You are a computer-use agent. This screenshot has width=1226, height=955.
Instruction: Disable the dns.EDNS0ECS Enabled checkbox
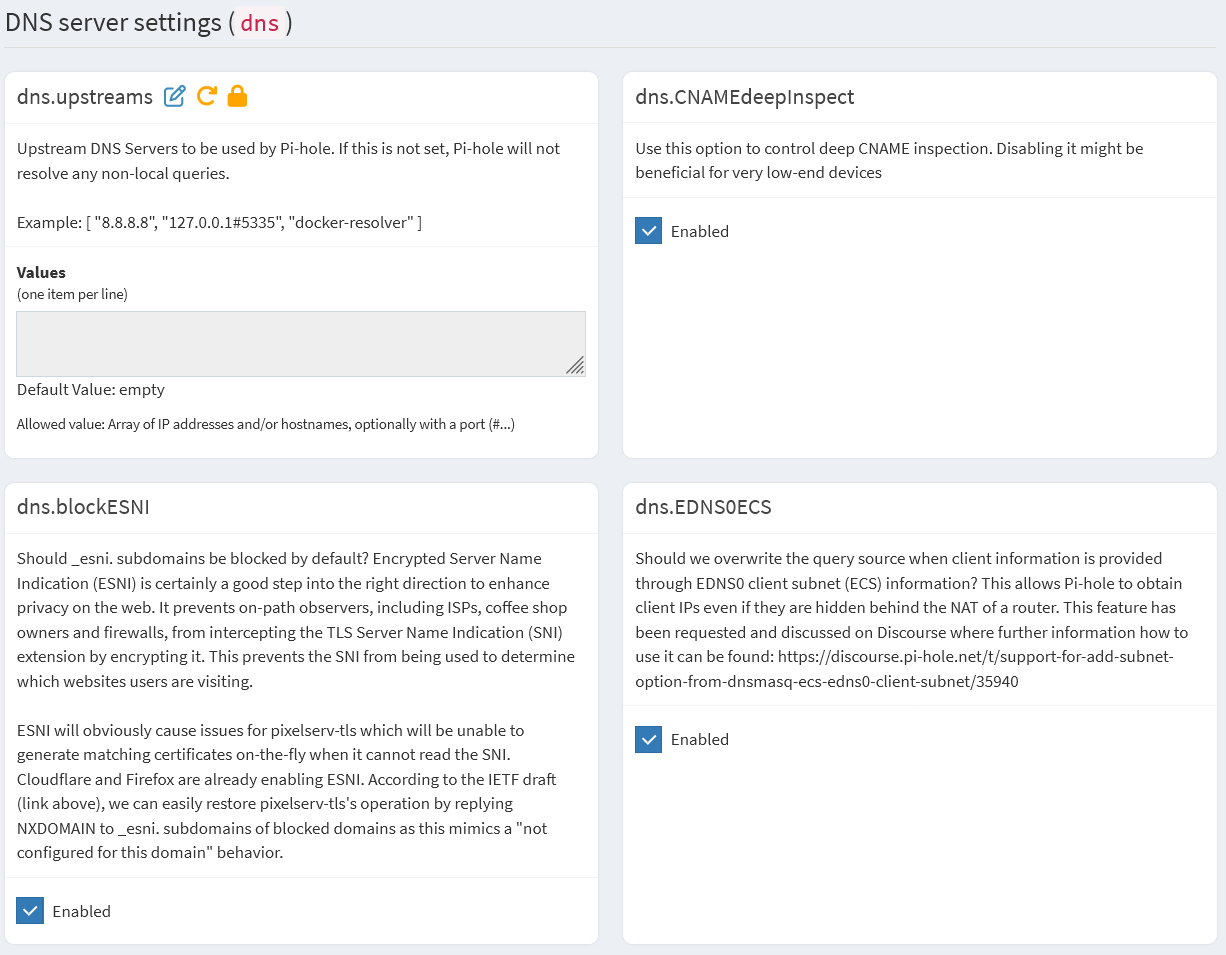point(649,739)
